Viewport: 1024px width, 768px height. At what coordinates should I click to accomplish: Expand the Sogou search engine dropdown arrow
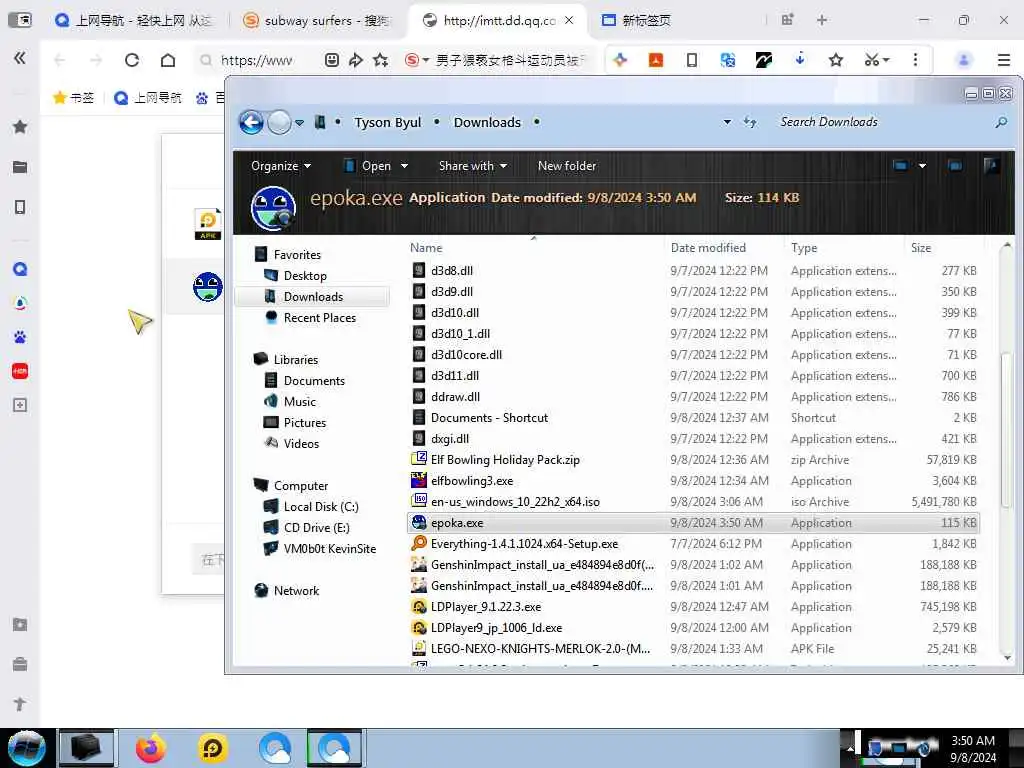426,60
